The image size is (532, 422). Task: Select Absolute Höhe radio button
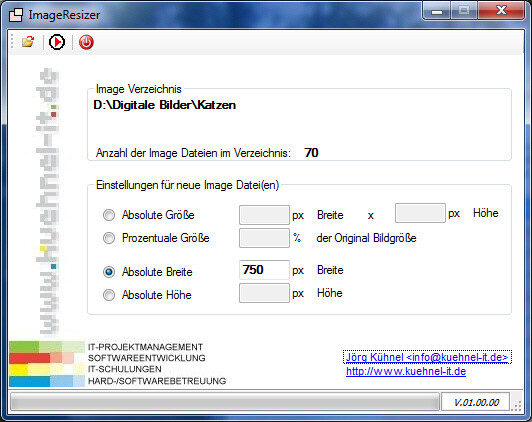pyautogui.click(x=109, y=295)
